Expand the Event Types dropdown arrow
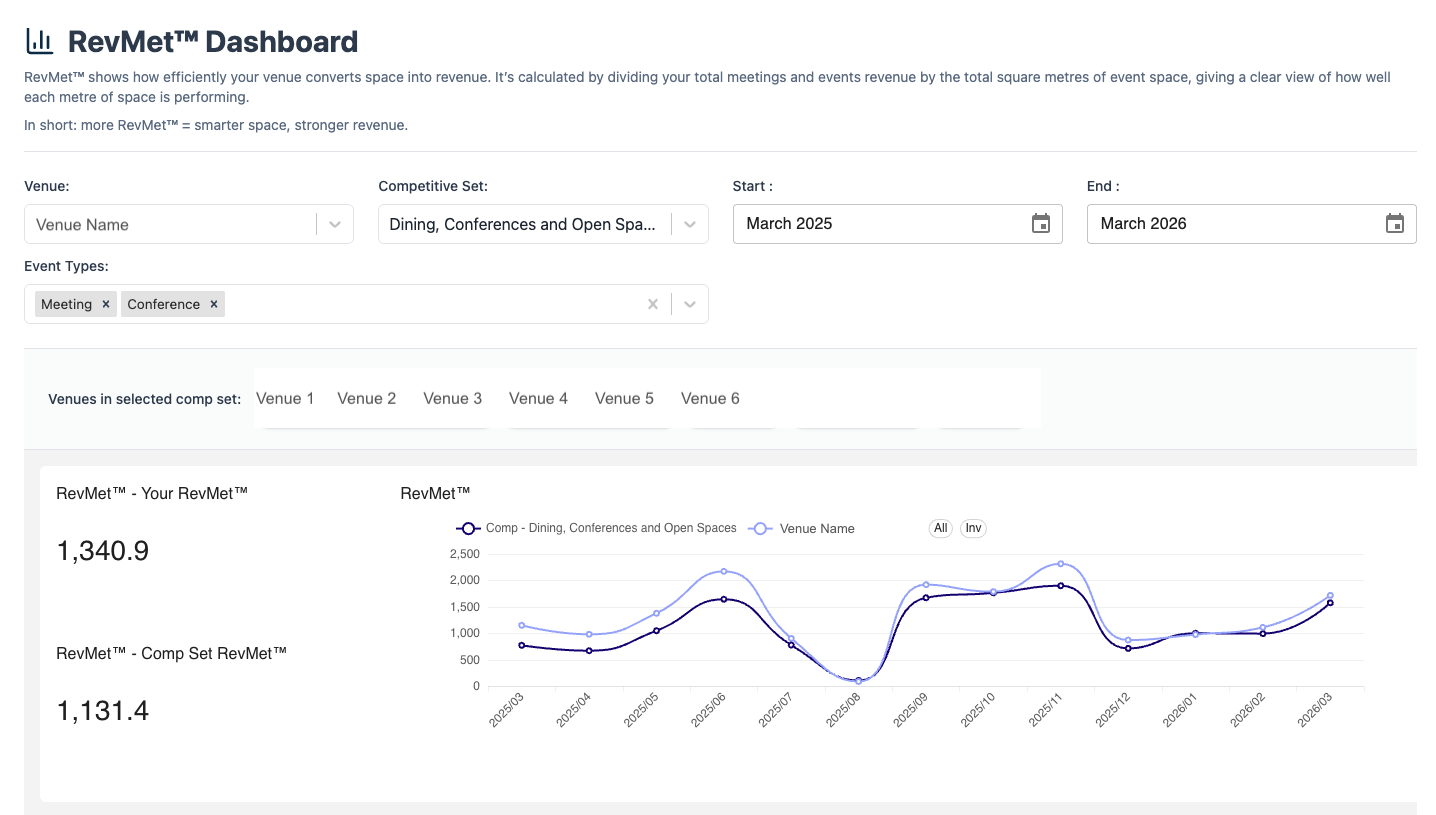This screenshot has width=1436, height=815. [x=689, y=304]
